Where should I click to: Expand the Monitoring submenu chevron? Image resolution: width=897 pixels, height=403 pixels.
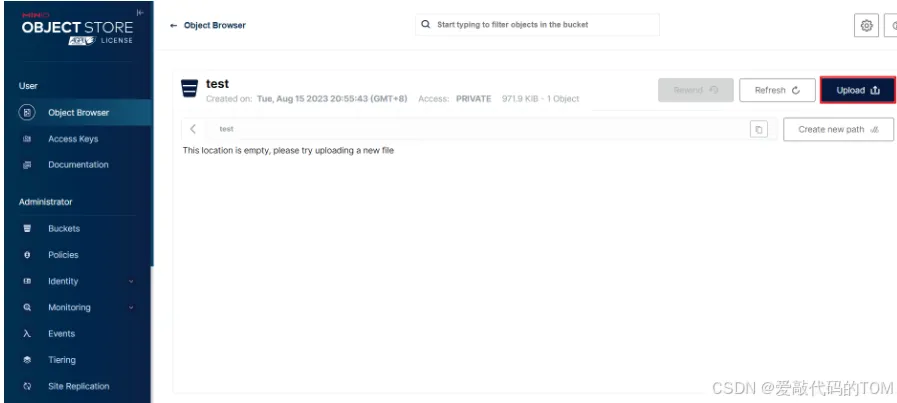131,308
